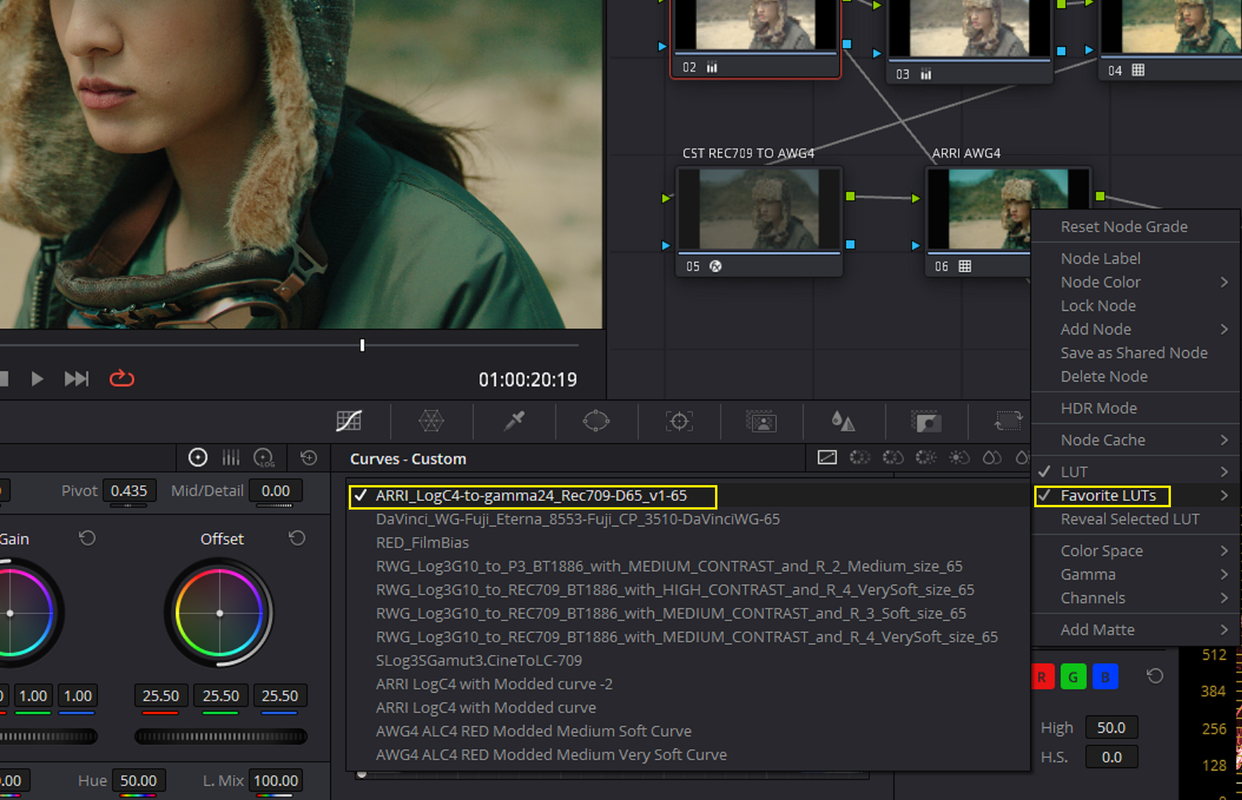Switch to color wheels mode icon
Image resolution: width=1242 pixels, height=800 pixels.
coord(198,458)
